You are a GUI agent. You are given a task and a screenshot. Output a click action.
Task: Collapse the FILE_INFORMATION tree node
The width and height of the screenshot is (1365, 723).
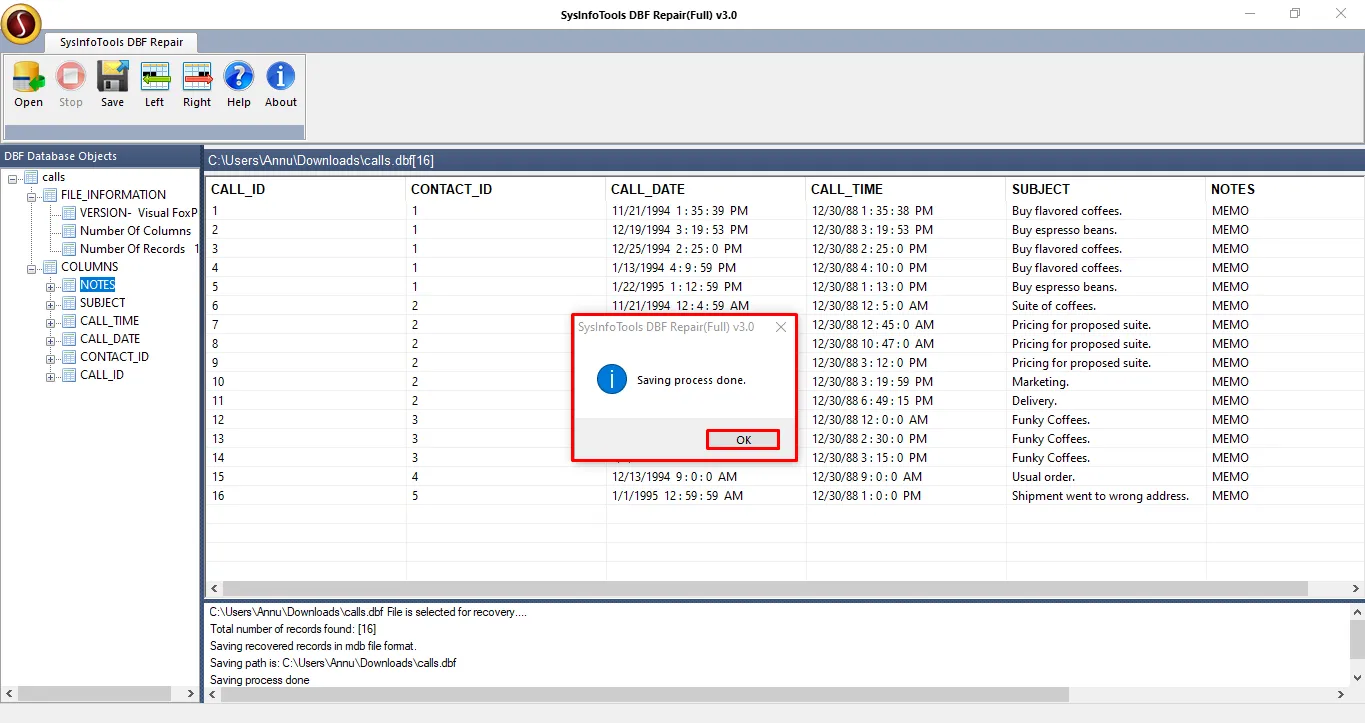[x=31, y=196]
